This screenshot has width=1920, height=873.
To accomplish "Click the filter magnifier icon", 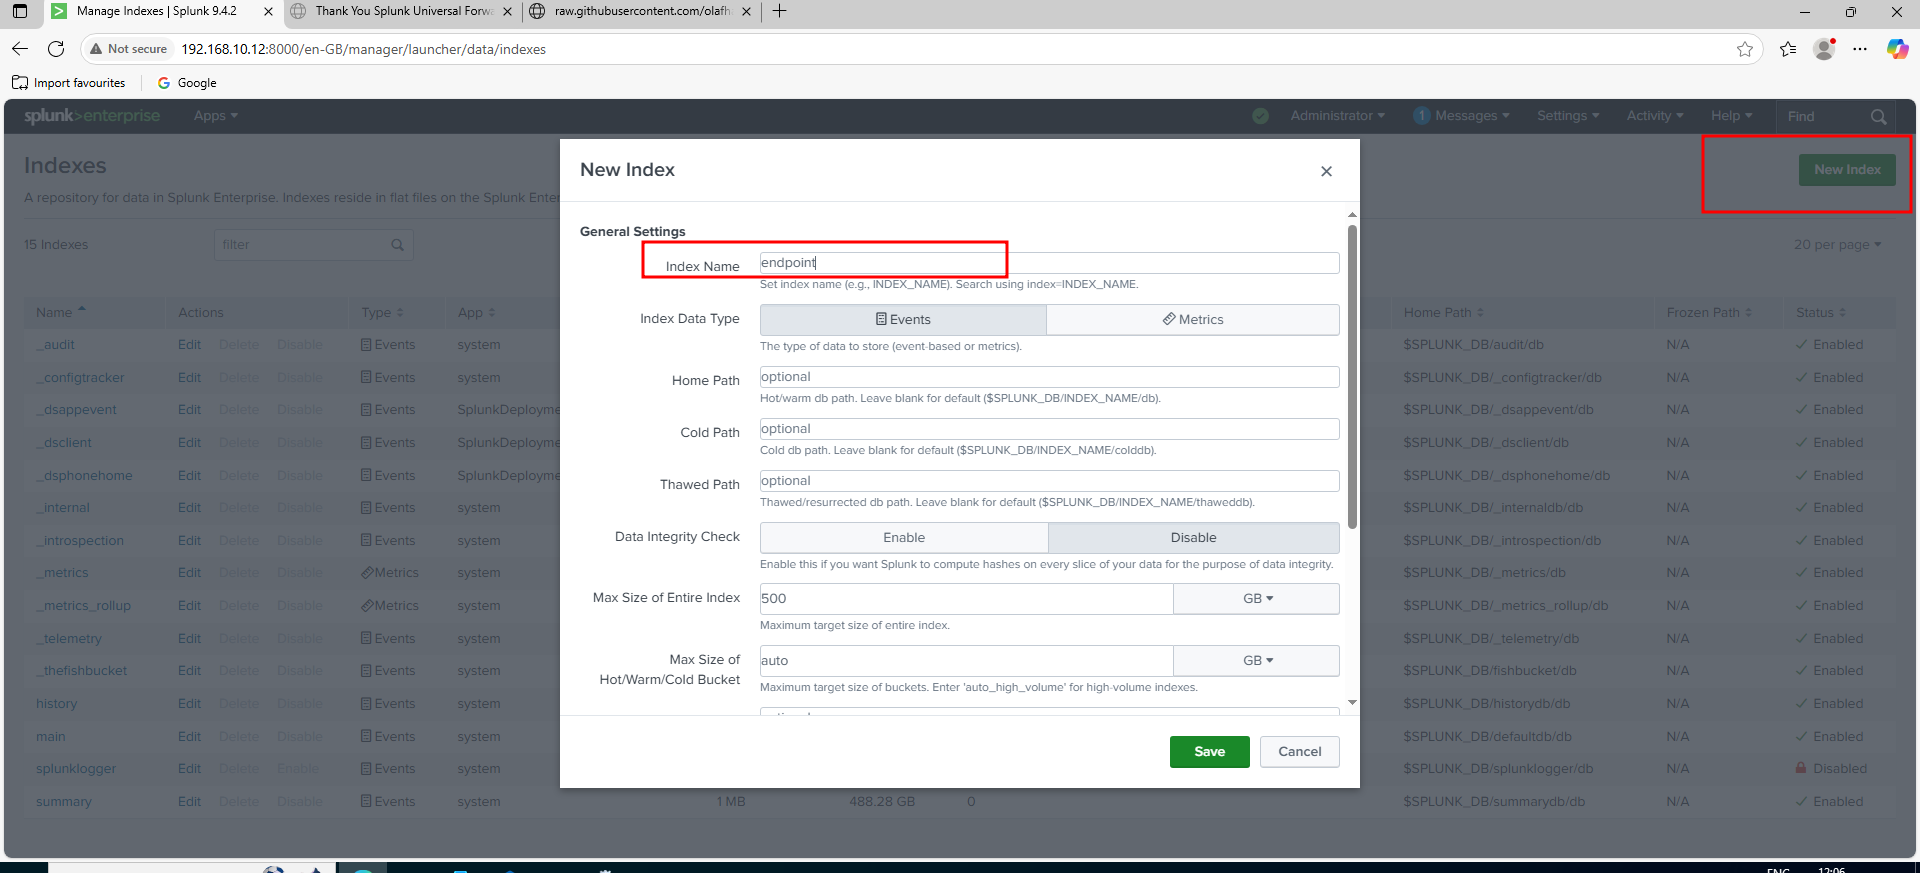I will tap(398, 245).
